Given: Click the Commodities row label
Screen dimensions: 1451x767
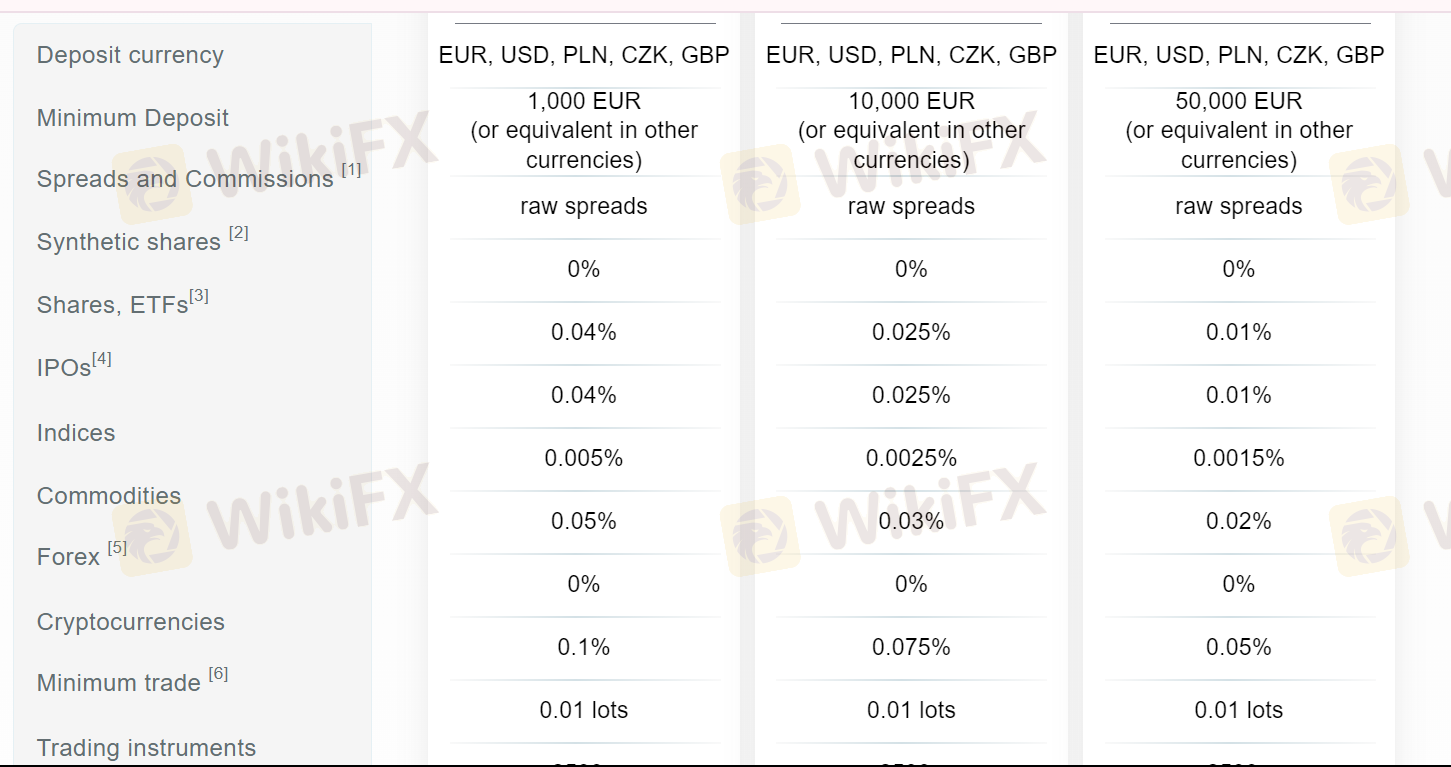Looking at the screenshot, I should [x=109, y=496].
